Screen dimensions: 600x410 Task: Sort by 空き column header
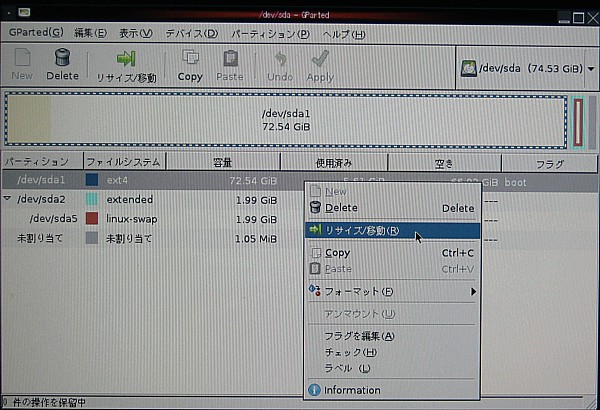point(444,163)
